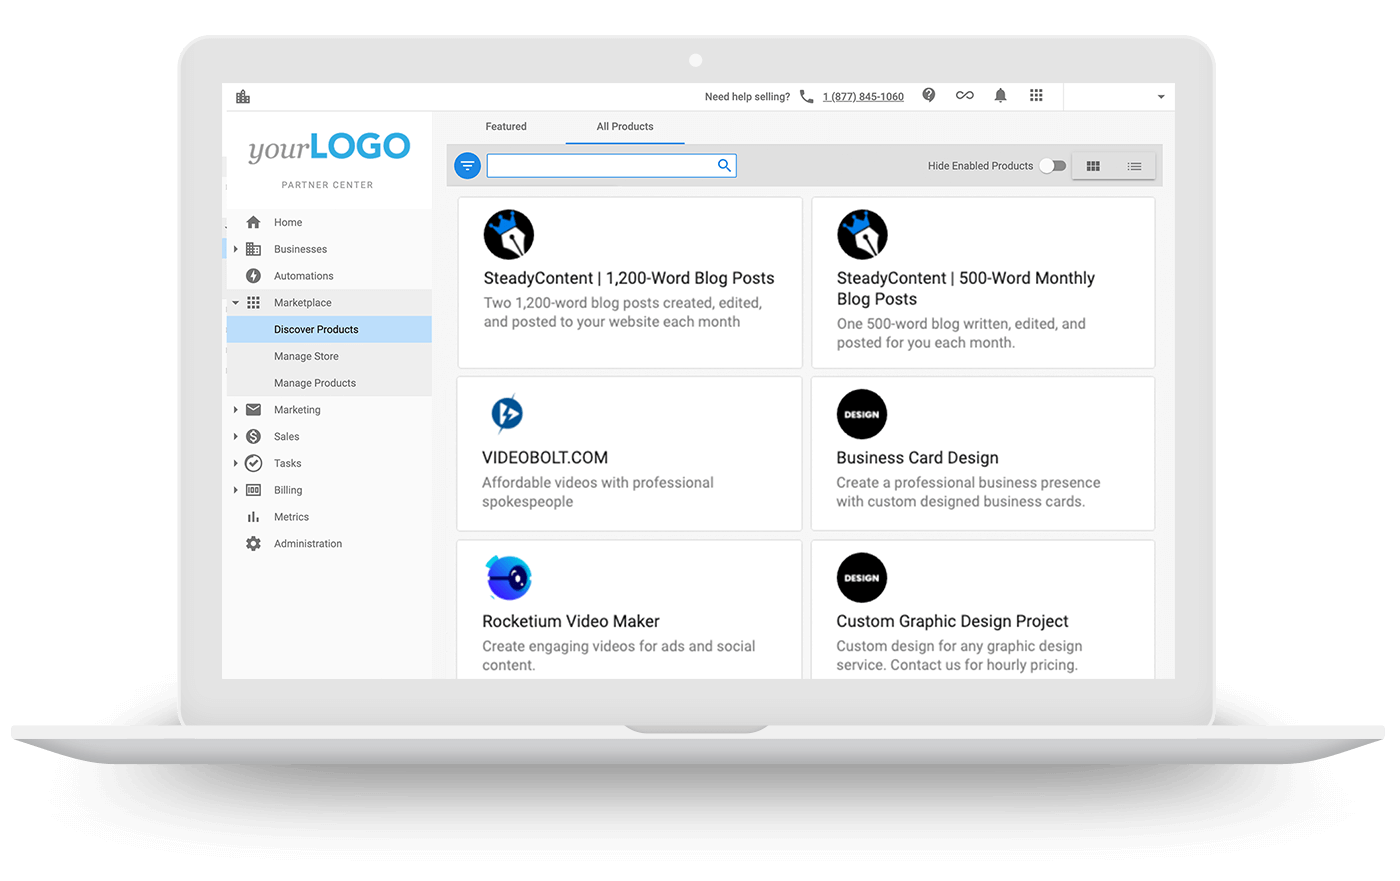Screen dimensions: 1400x881
Task: Open Business Card Design product title
Action: click(917, 458)
